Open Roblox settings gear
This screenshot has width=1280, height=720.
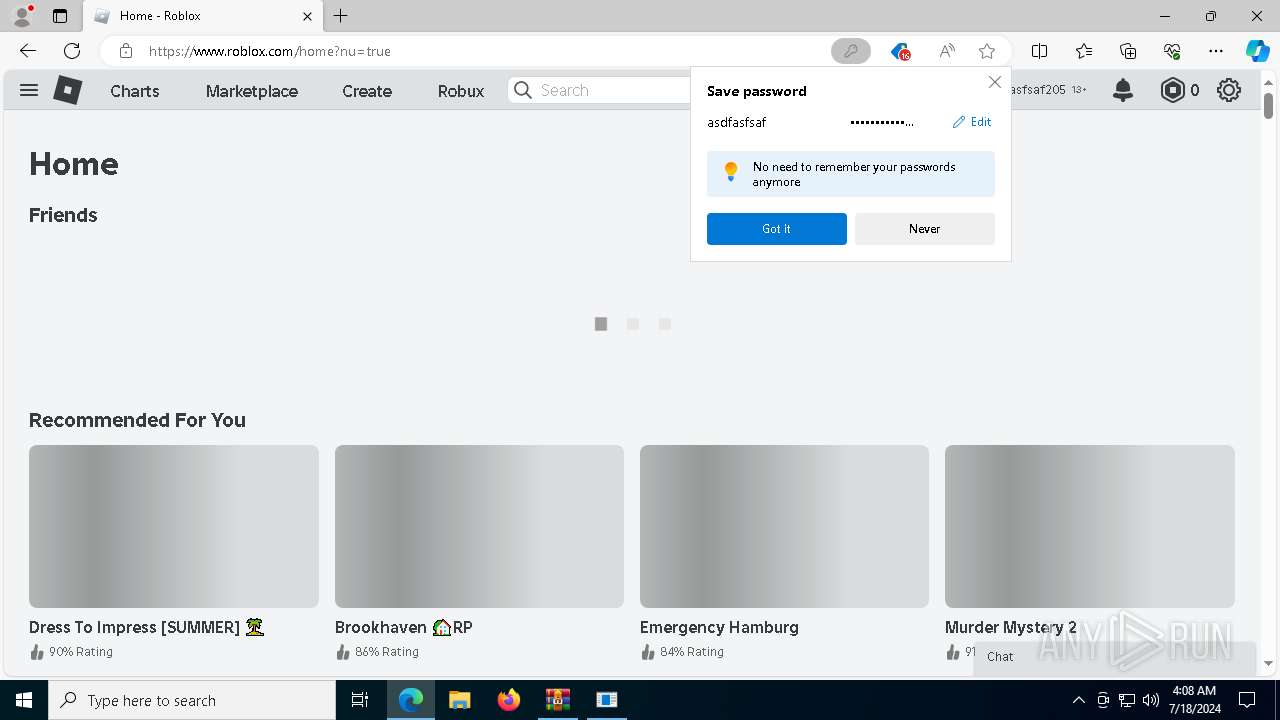[x=1229, y=90]
